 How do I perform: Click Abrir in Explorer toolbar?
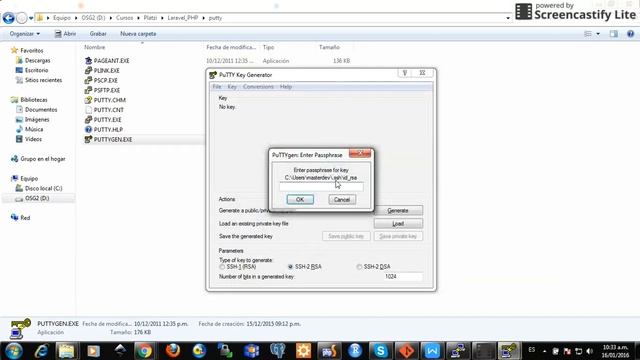tap(65, 34)
